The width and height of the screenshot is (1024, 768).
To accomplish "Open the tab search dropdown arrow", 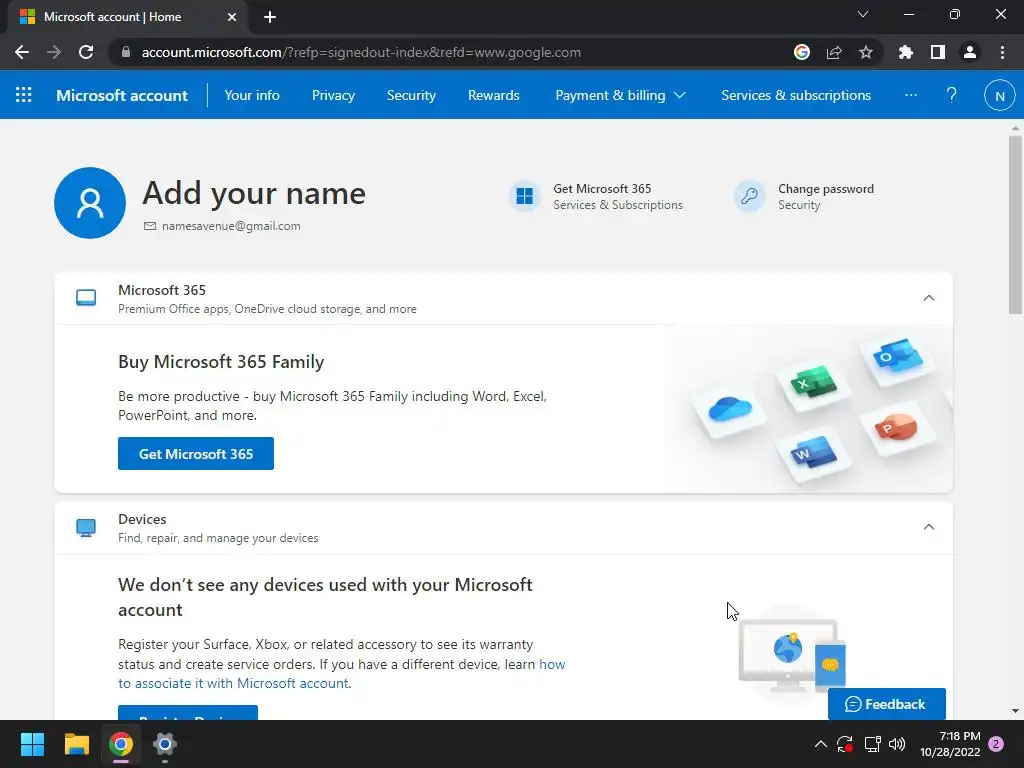I will 863,14.
